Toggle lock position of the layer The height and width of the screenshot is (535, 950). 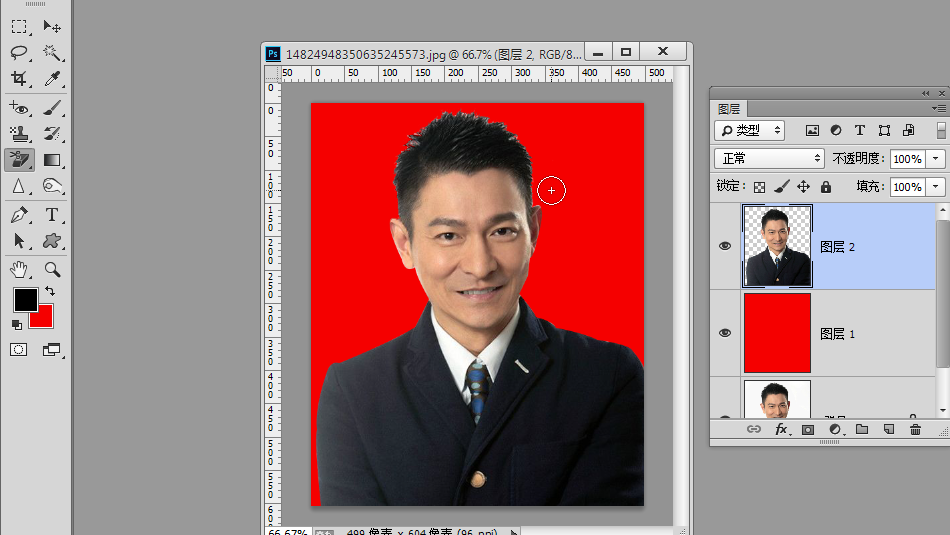803,187
